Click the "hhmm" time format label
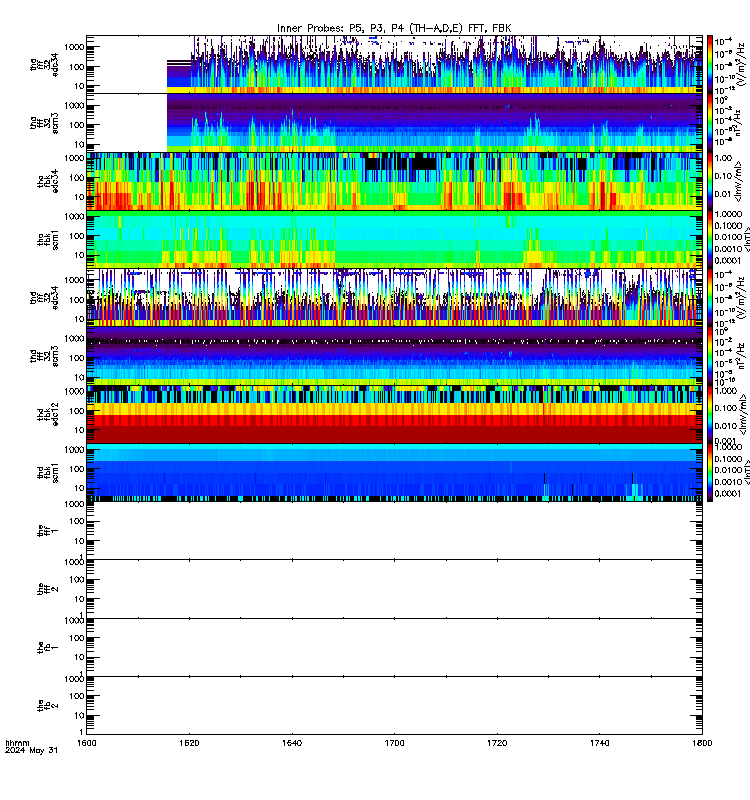Image resolution: width=750 pixels, height=800 pixels. [17, 743]
